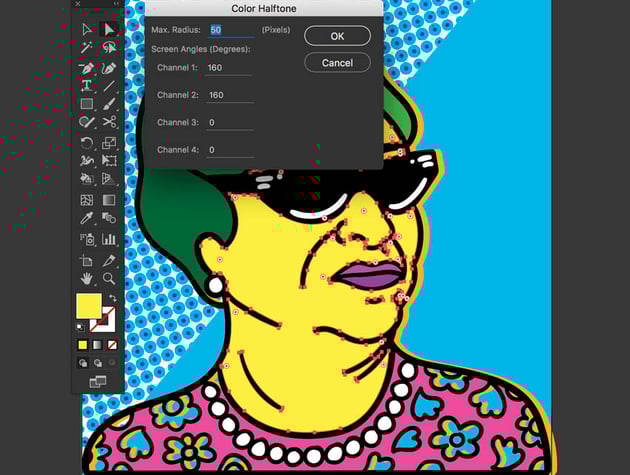The height and width of the screenshot is (475, 630).
Task: Focus the Max. Radius field
Action: 232,30
